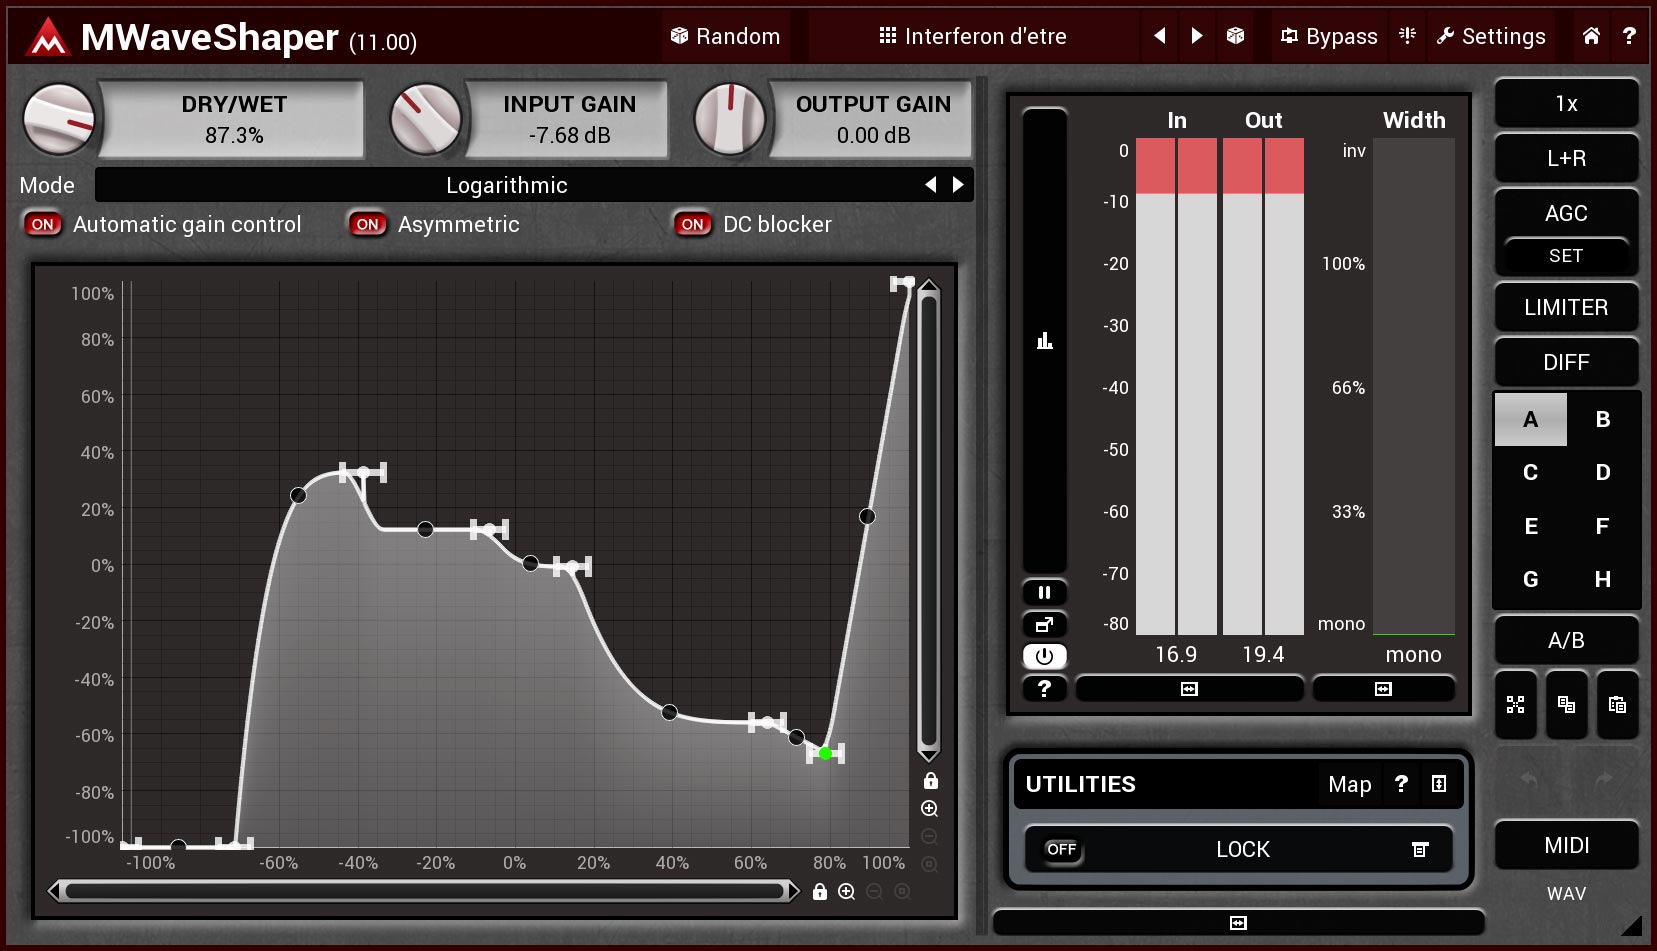Click the paste preset icon
The image size is (1657, 951).
click(1617, 705)
